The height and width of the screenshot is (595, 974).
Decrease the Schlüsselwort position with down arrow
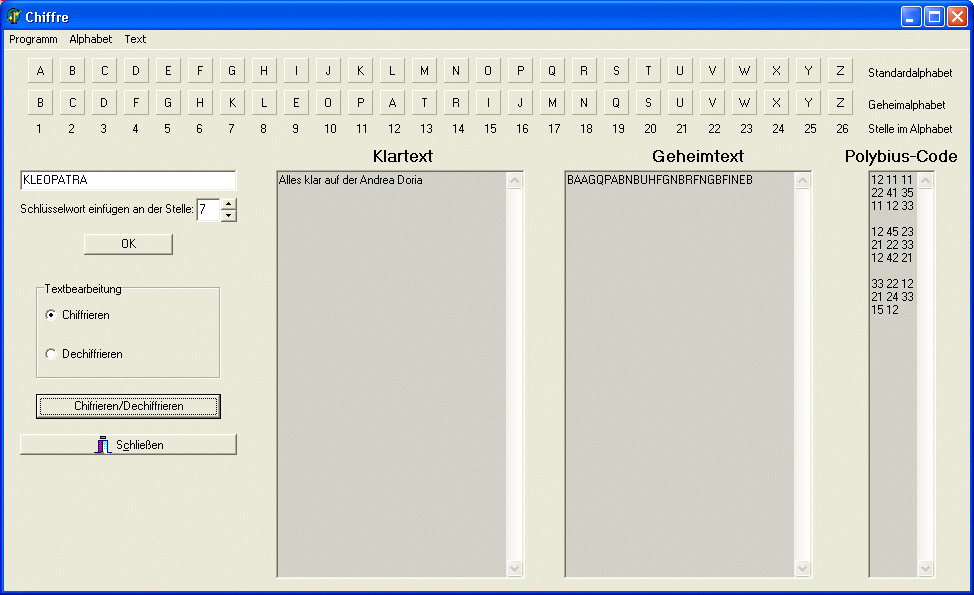[229, 216]
